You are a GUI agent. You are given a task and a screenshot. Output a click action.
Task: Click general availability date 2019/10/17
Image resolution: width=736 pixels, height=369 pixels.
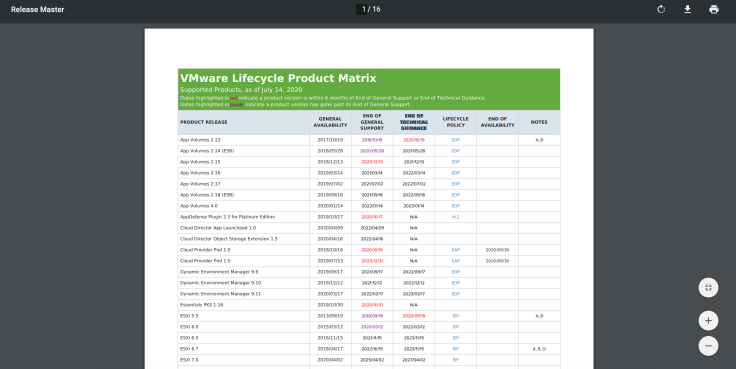point(330,217)
